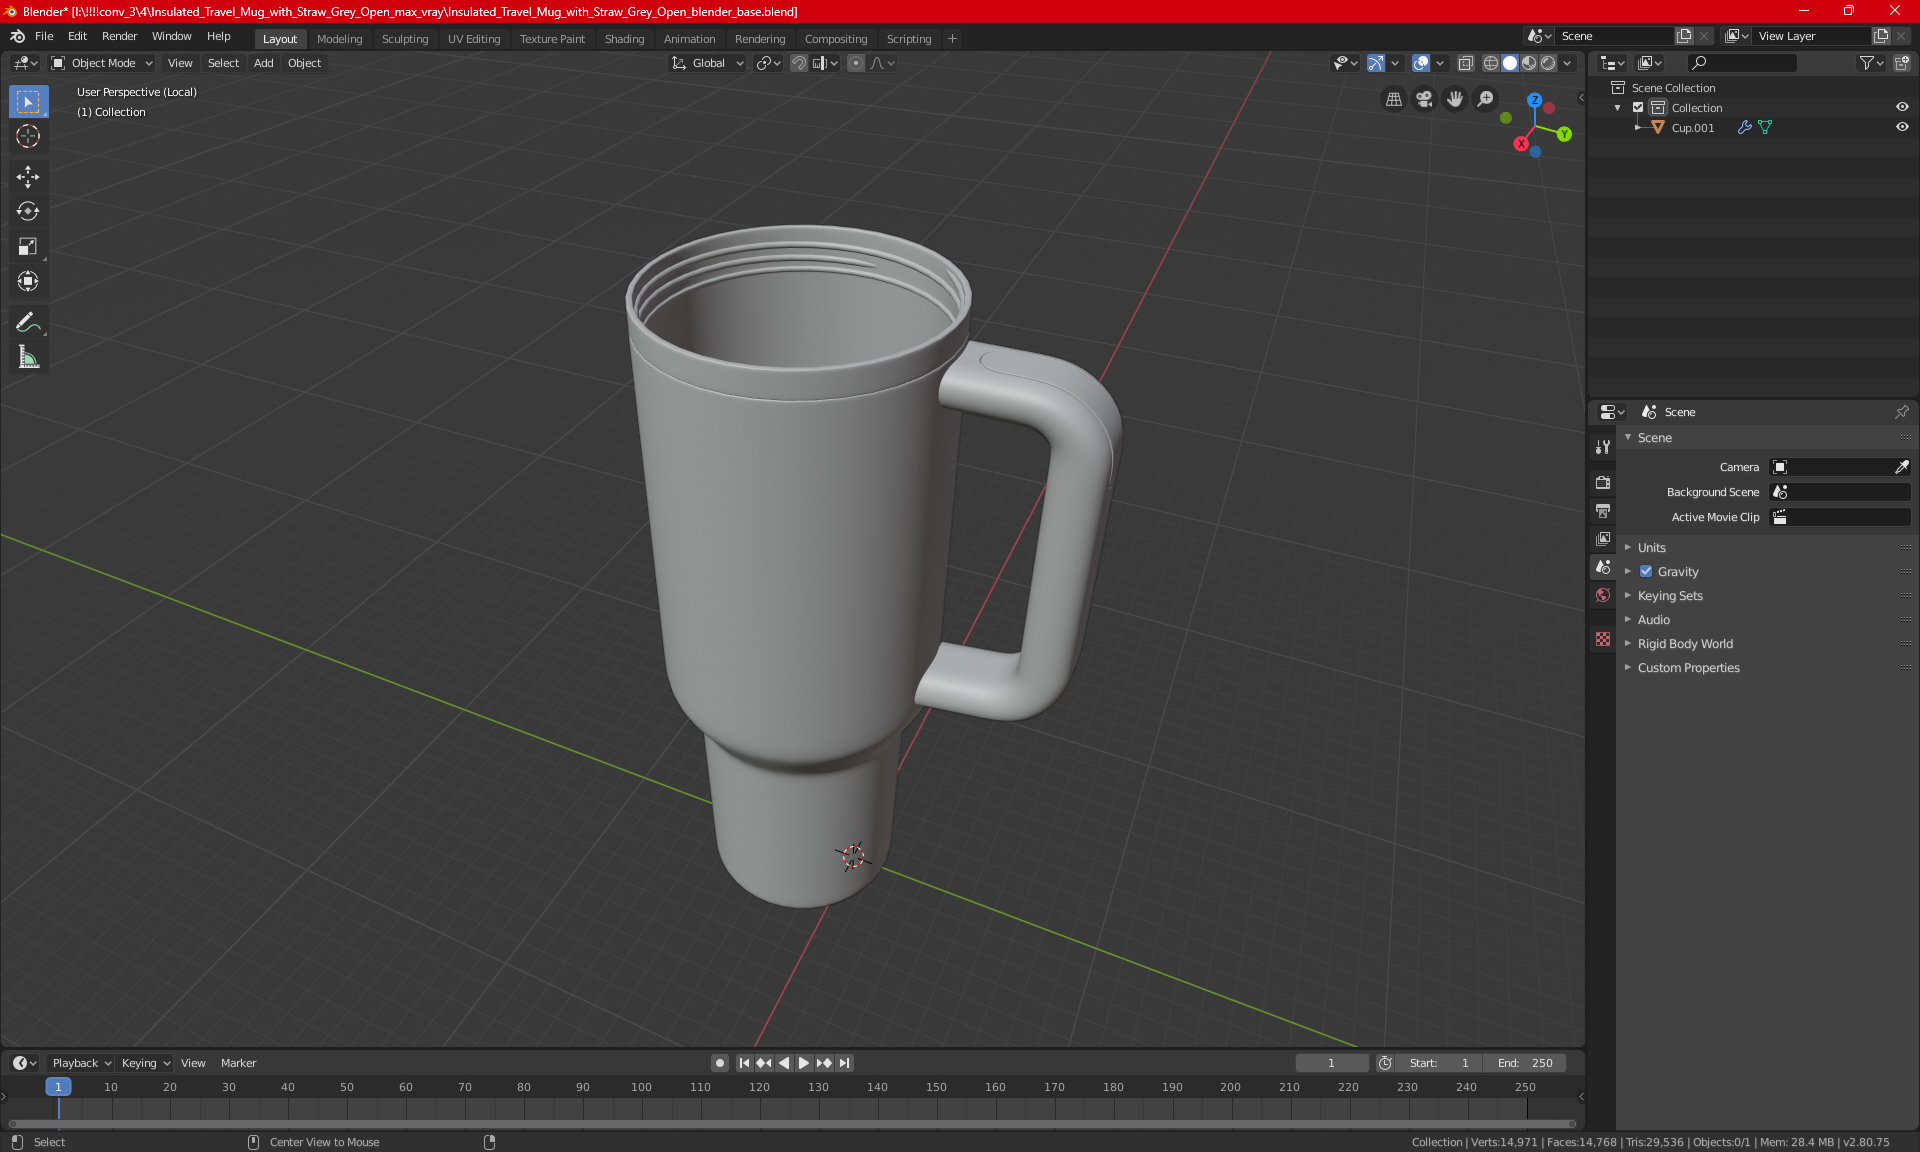Toggle viewport overlays display
1920x1152 pixels.
point(1421,63)
